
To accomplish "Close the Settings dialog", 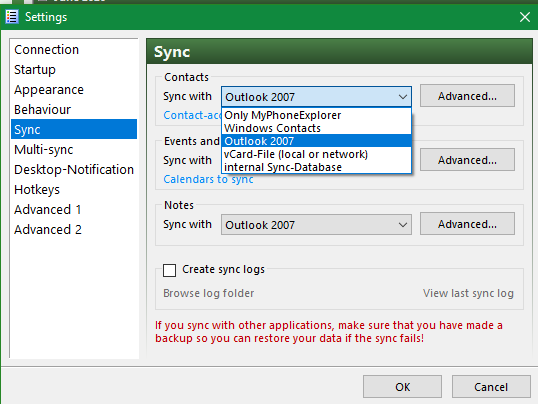I will pyautogui.click(x=525, y=17).
